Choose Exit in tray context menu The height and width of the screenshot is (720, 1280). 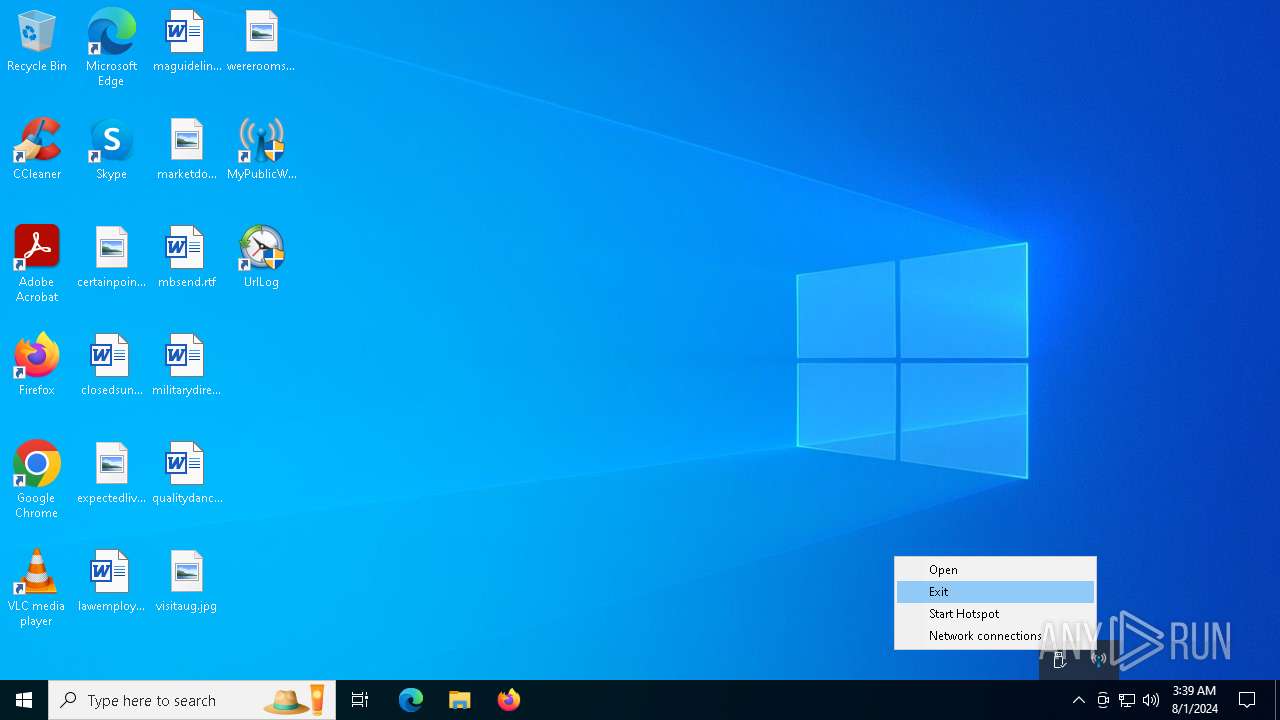tap(995, 592)
